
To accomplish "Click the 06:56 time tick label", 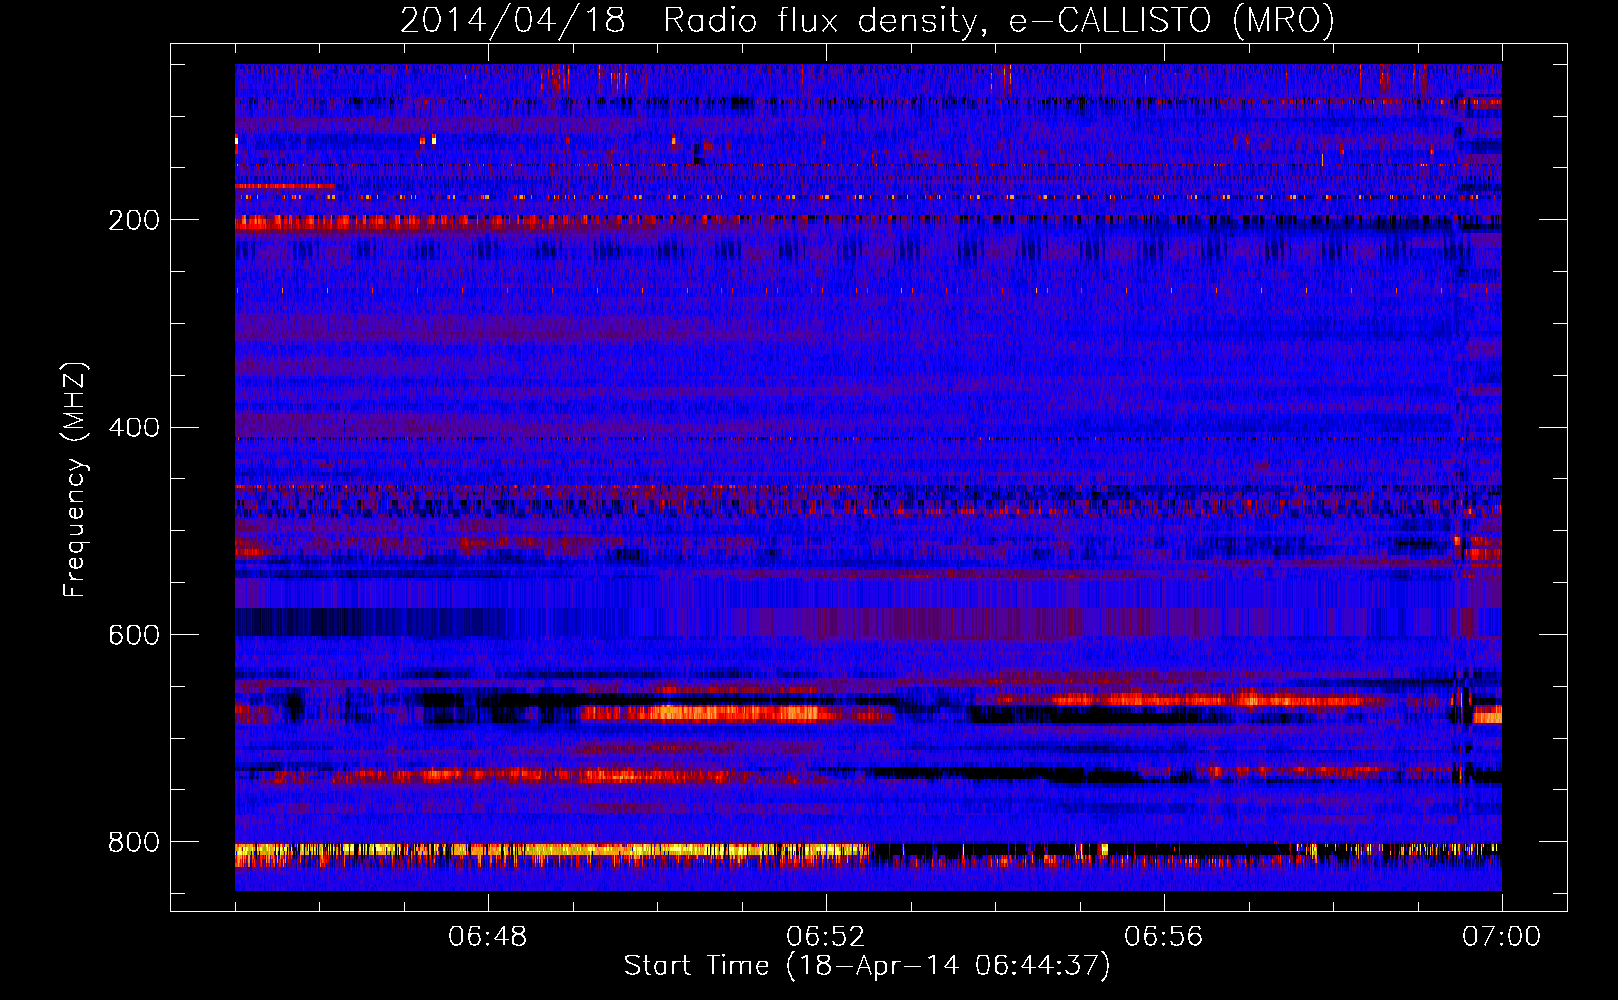I will pos(1164,937).
